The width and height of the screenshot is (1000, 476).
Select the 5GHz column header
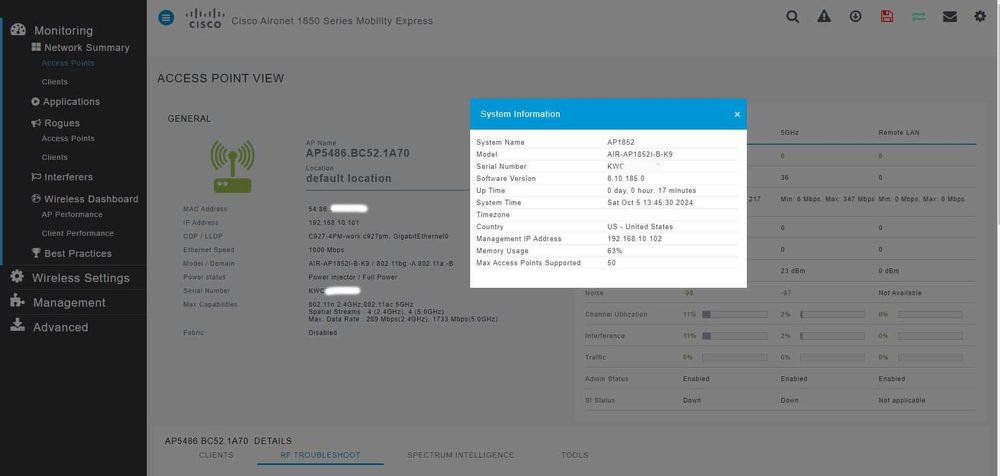(789, 132)
